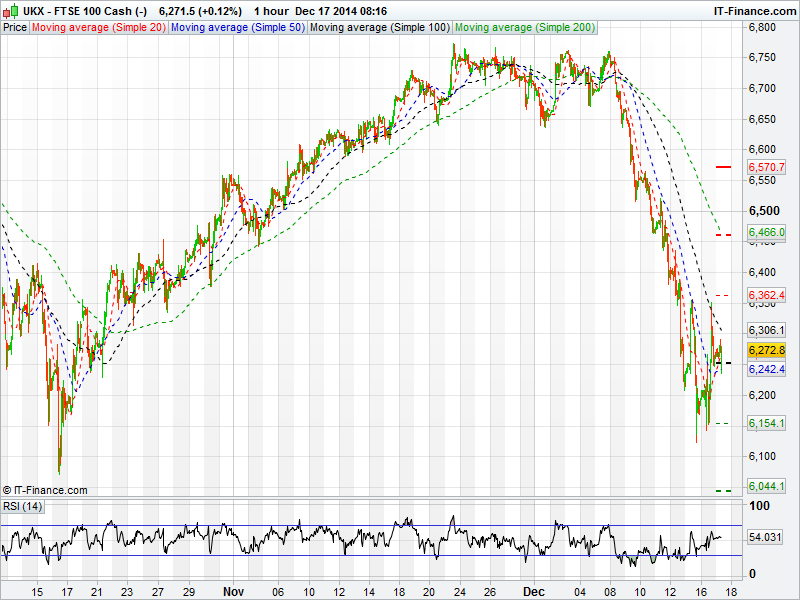The image size is (800, 600).
Task: Click the blue 6,242.4 price label
Action: point(767,369)
